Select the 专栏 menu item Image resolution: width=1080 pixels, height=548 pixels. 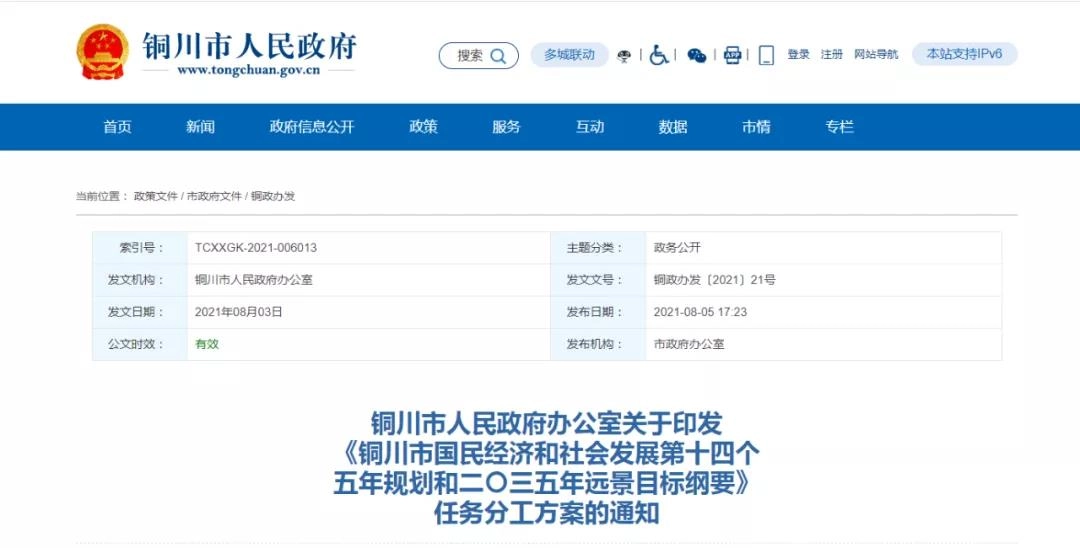click(x=839, y=127)
